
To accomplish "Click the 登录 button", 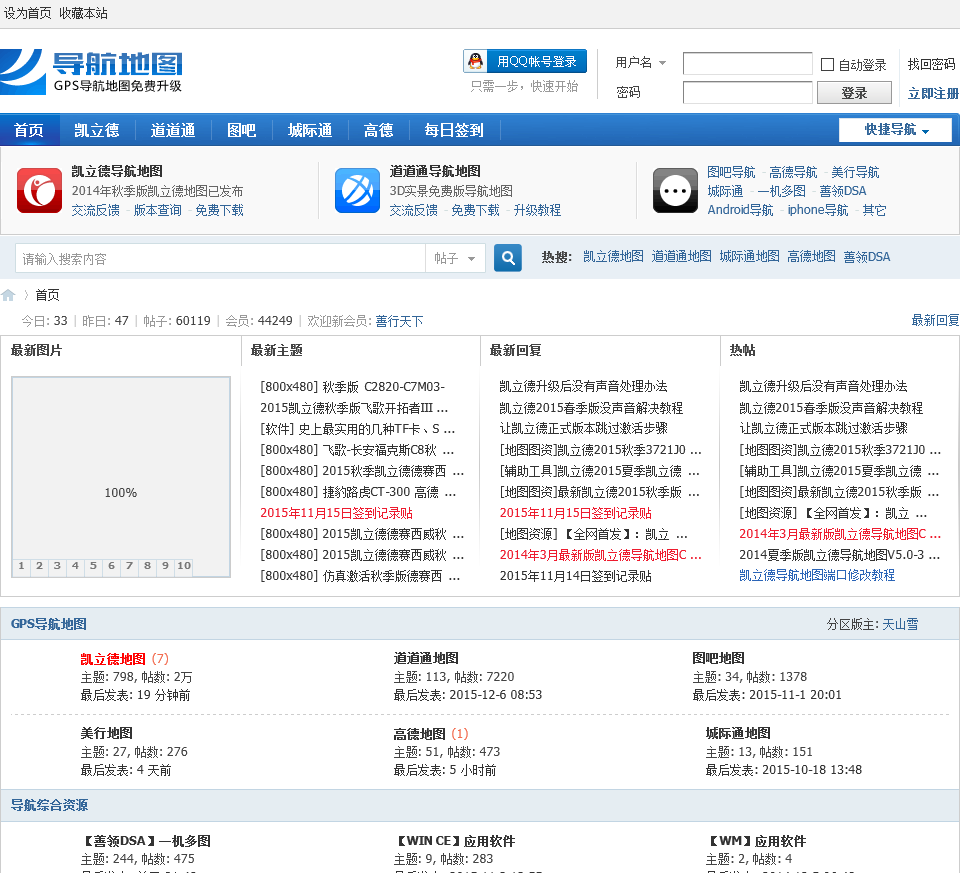I will pyautogui.click(x=854, y=93).
